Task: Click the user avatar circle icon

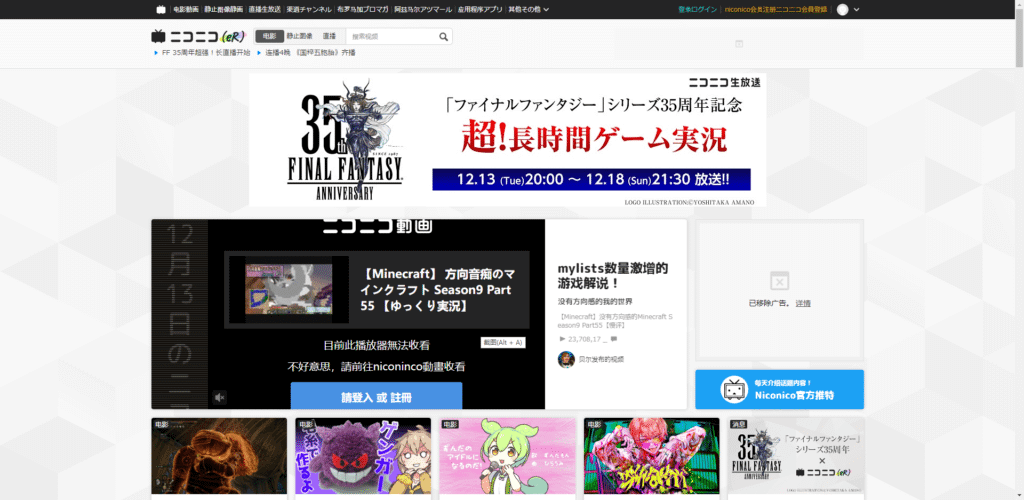Action: pyautogui.click(x=842, y=9)
